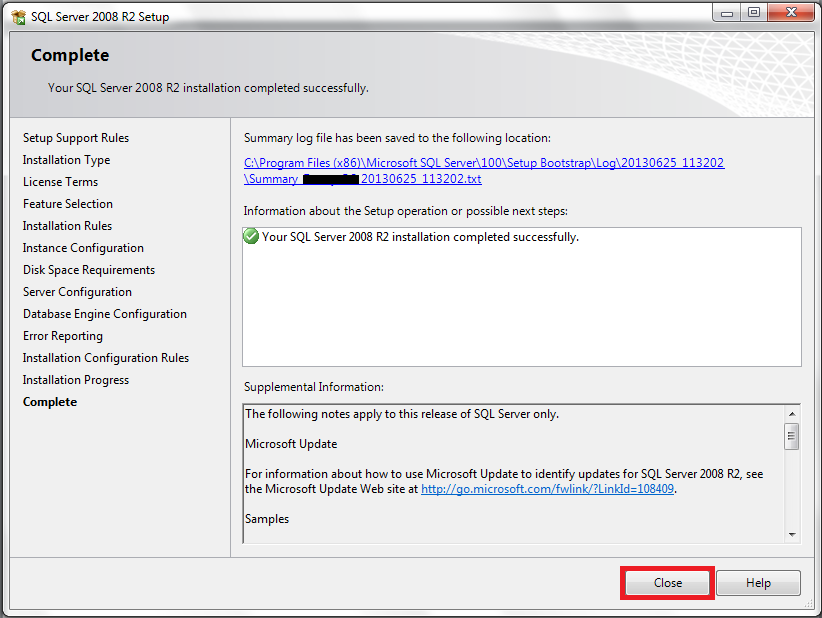
Task: Close the window with the red X button
Action: tap(791, 13)
